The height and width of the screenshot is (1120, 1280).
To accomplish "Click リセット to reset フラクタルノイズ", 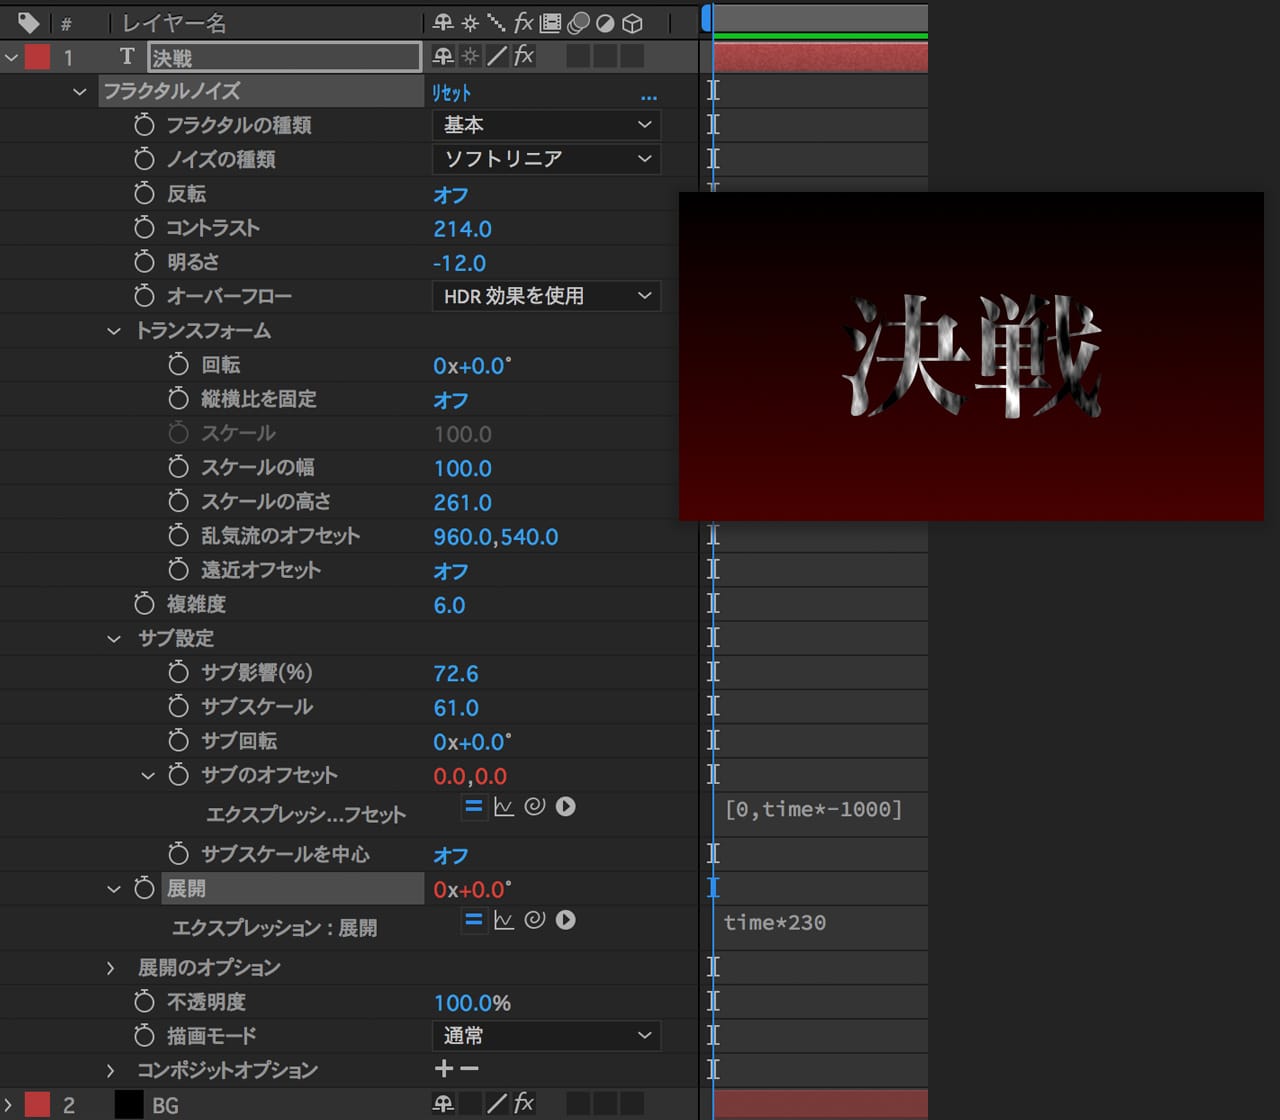I will [451, 92].
